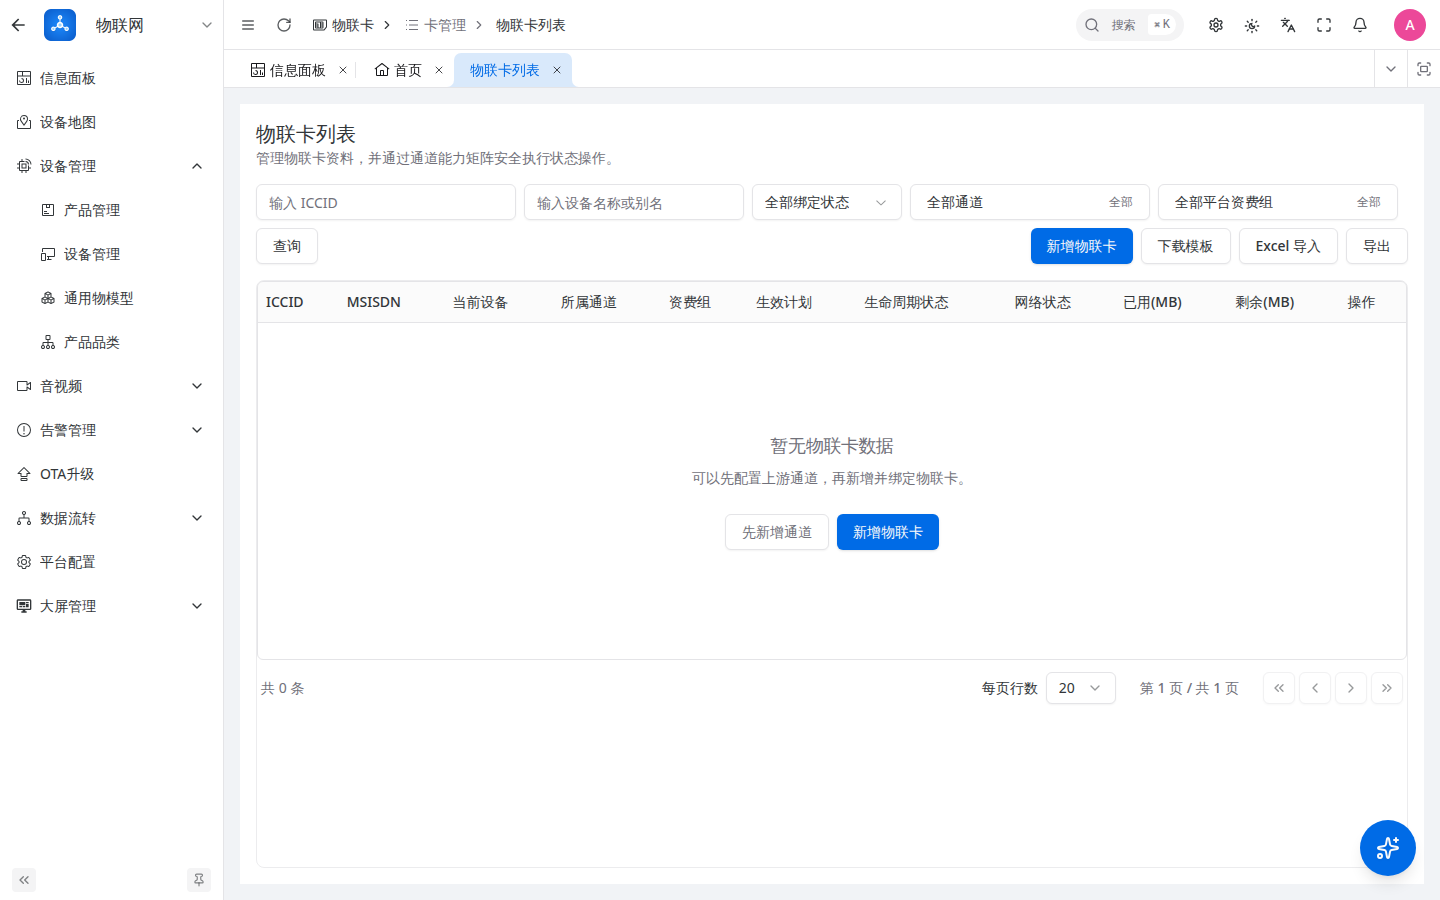Image resolution: width=1440 pixels, height=900 pixels.
Task: Open the tab list dropdown chevron
Action: [x=1391, y=69]
